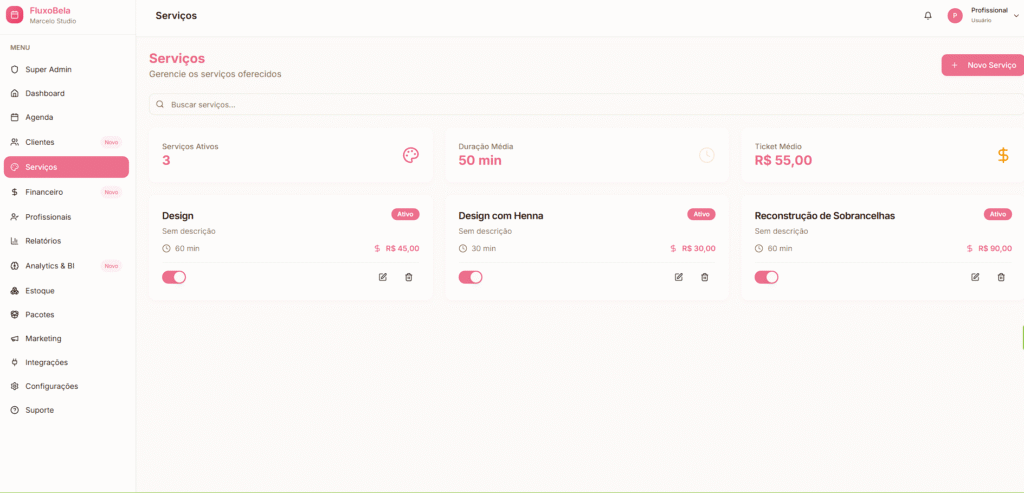Delete the Design com Henna service
Screen dimensions: 1024x493
point(704,277)
